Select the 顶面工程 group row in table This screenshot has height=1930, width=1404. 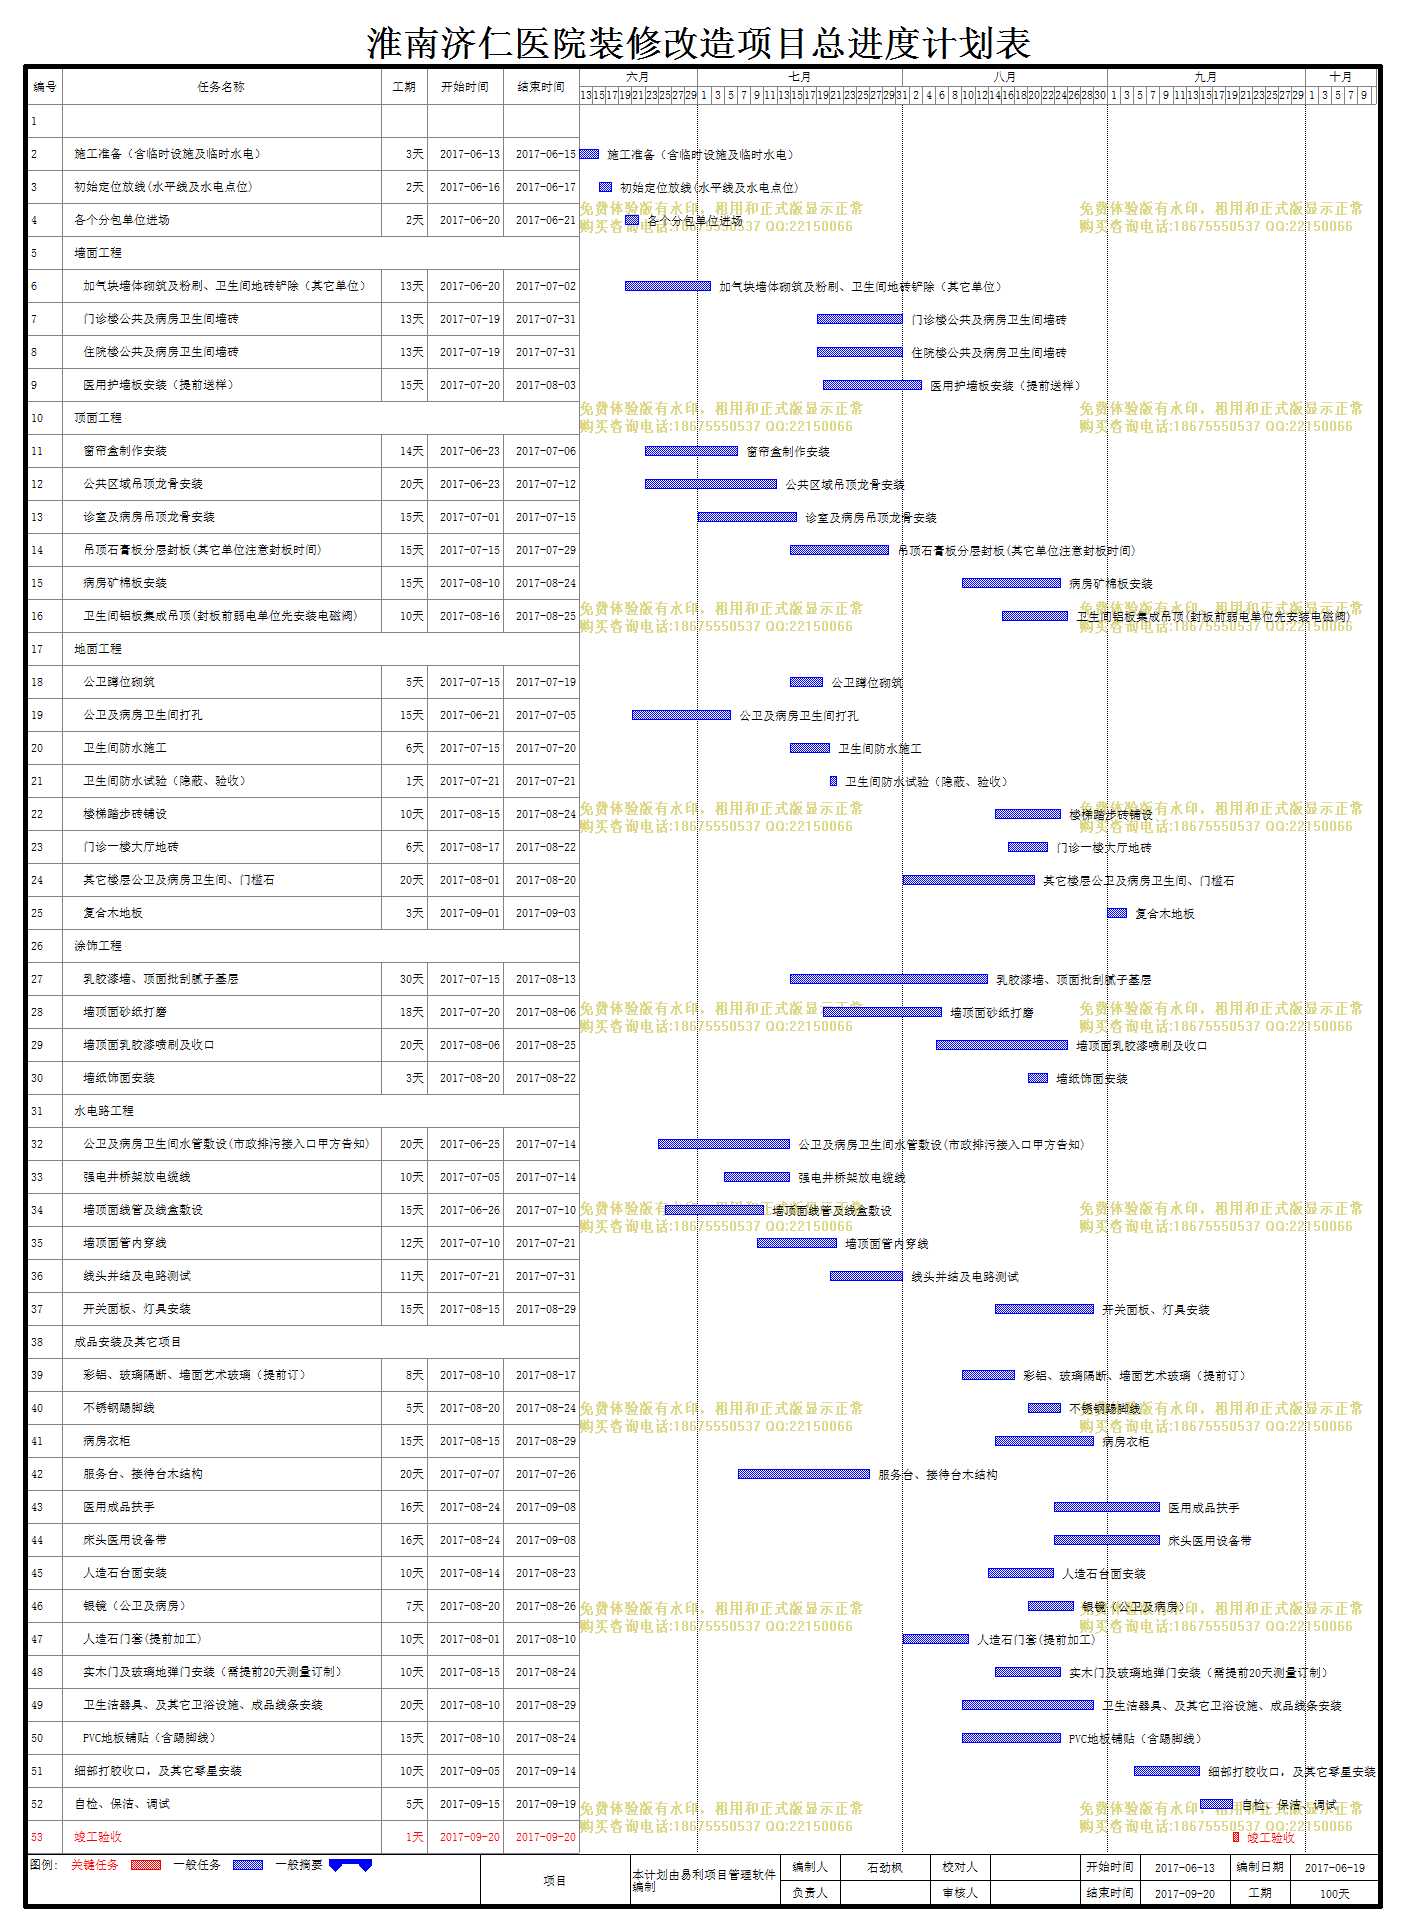tap(303, 418)
